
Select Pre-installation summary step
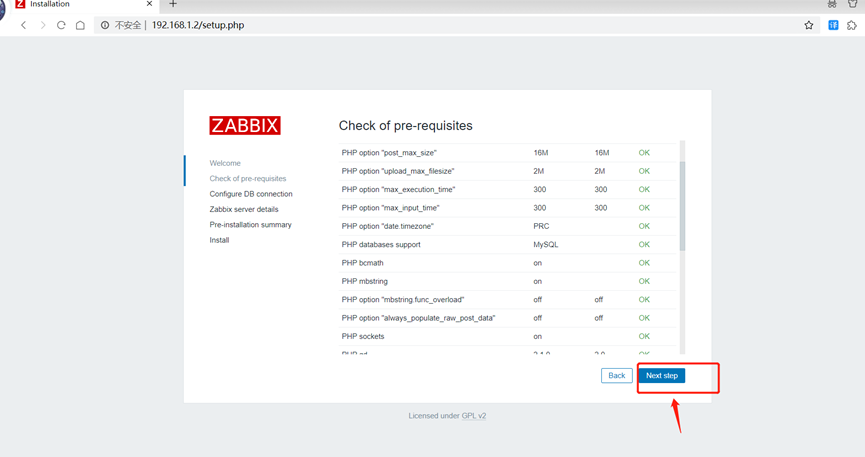250,225
